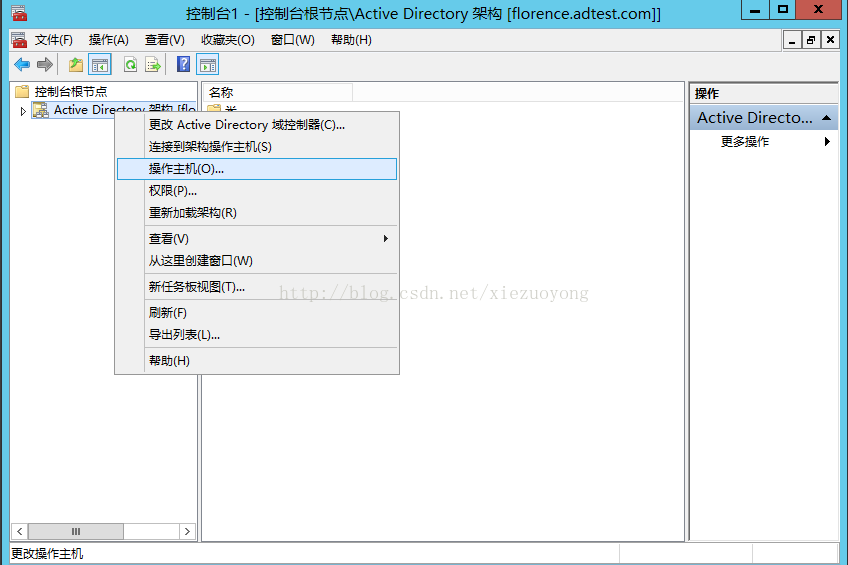Select 重新加载架构(R) context menu entry
Image resolution: width=848 pixels, height=565 pixels.
[x=257, y=213]
